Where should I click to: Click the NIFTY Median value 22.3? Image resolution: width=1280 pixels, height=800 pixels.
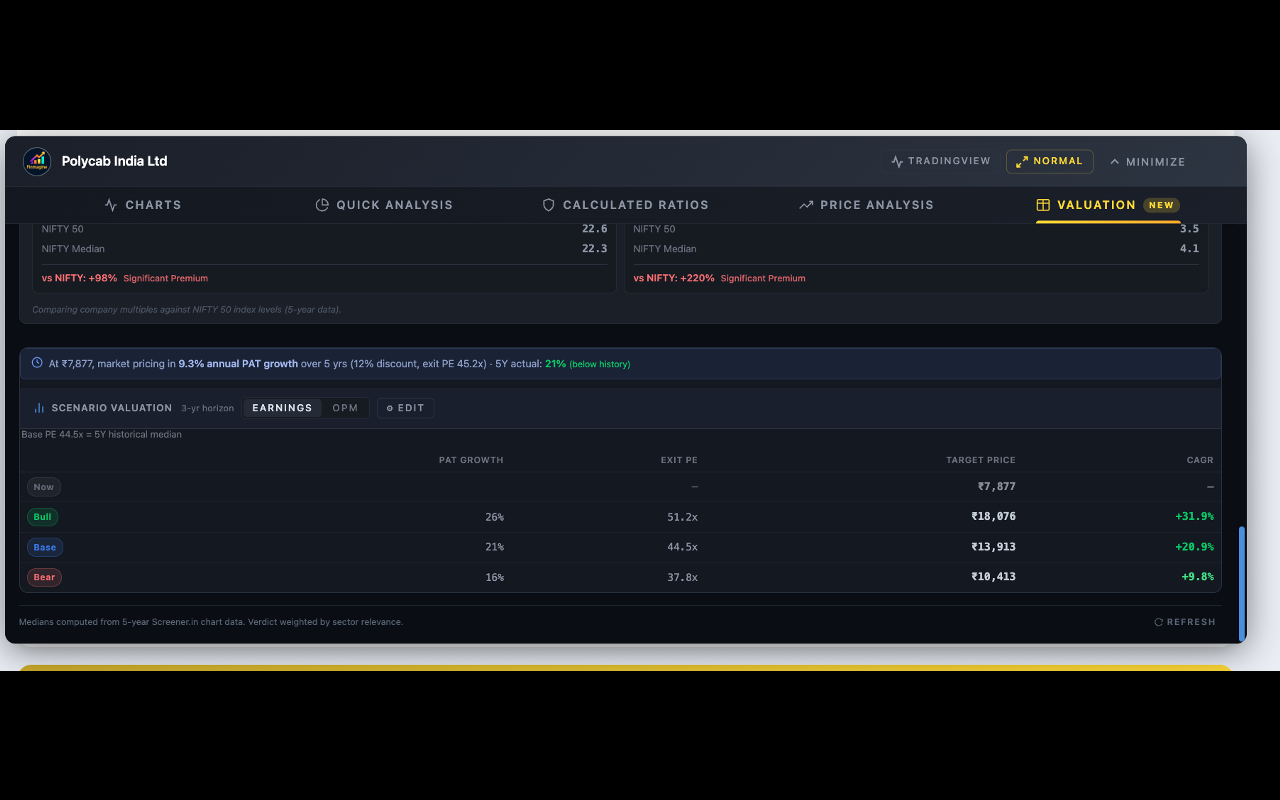click(x=595, y=249)
